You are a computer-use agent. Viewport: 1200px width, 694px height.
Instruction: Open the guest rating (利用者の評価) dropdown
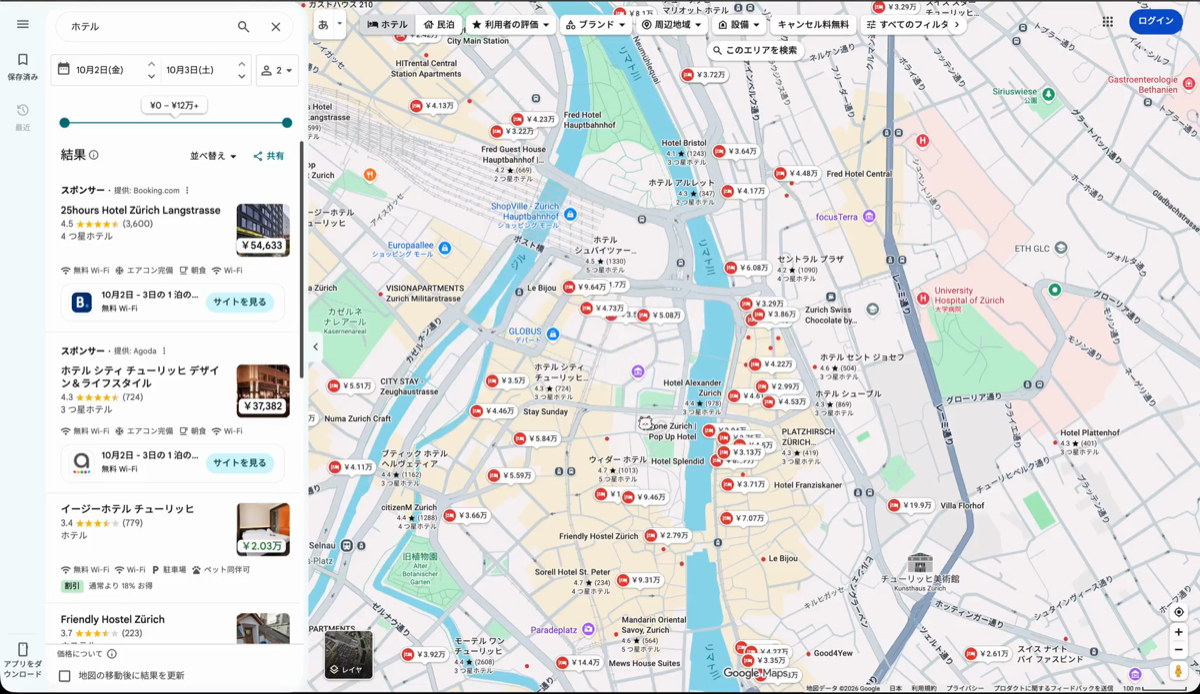pos(510,24)
